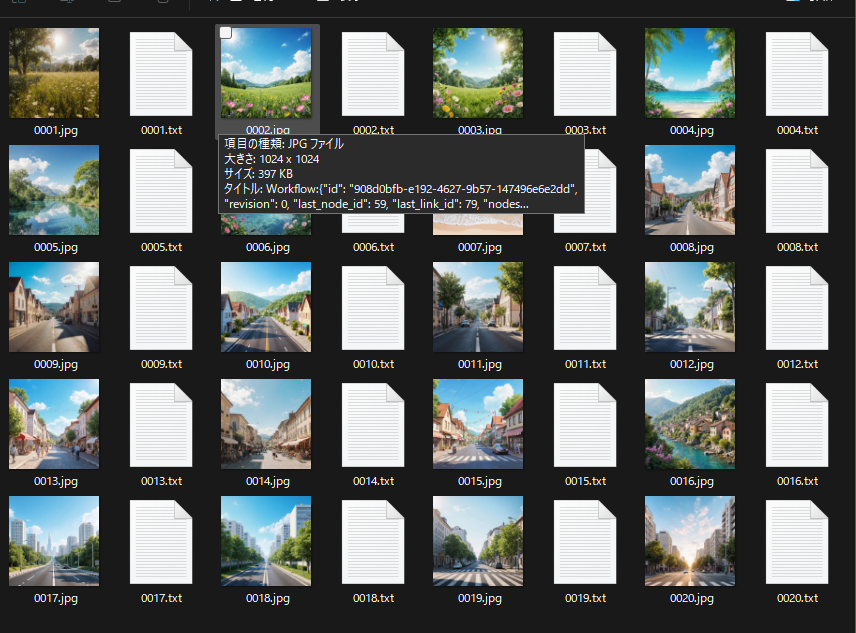Click the 0018.jpg file name label
The width and height of the screenshot is (856, 633).
[x=267, y=598]
